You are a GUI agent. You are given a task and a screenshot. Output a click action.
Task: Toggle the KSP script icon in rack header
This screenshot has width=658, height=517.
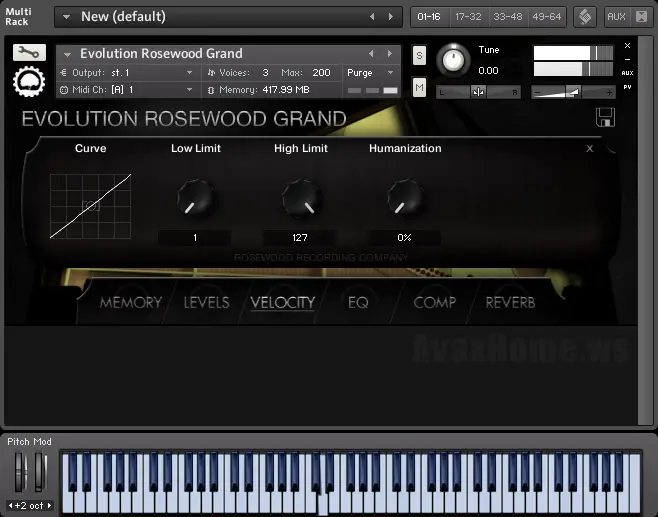click(x=585, y=17)
